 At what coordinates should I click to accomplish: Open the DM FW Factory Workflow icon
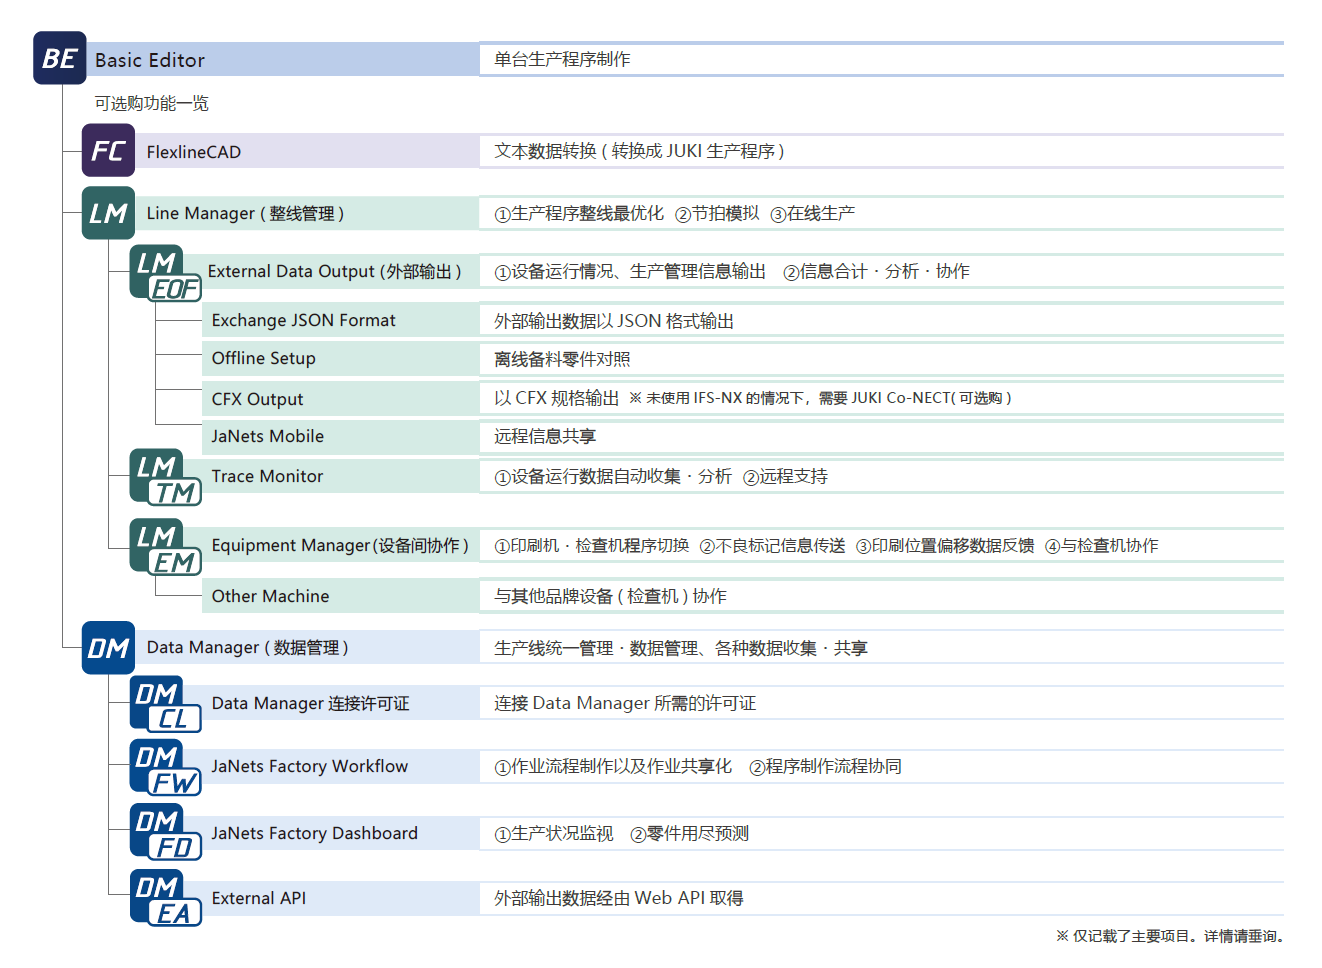[x=165, y=768]
